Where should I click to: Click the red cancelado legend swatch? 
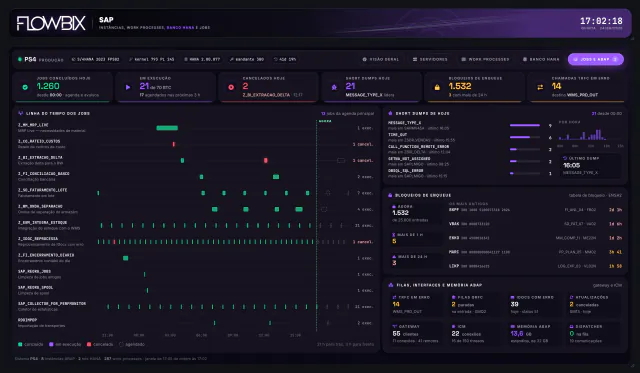[x=89, y=344]
